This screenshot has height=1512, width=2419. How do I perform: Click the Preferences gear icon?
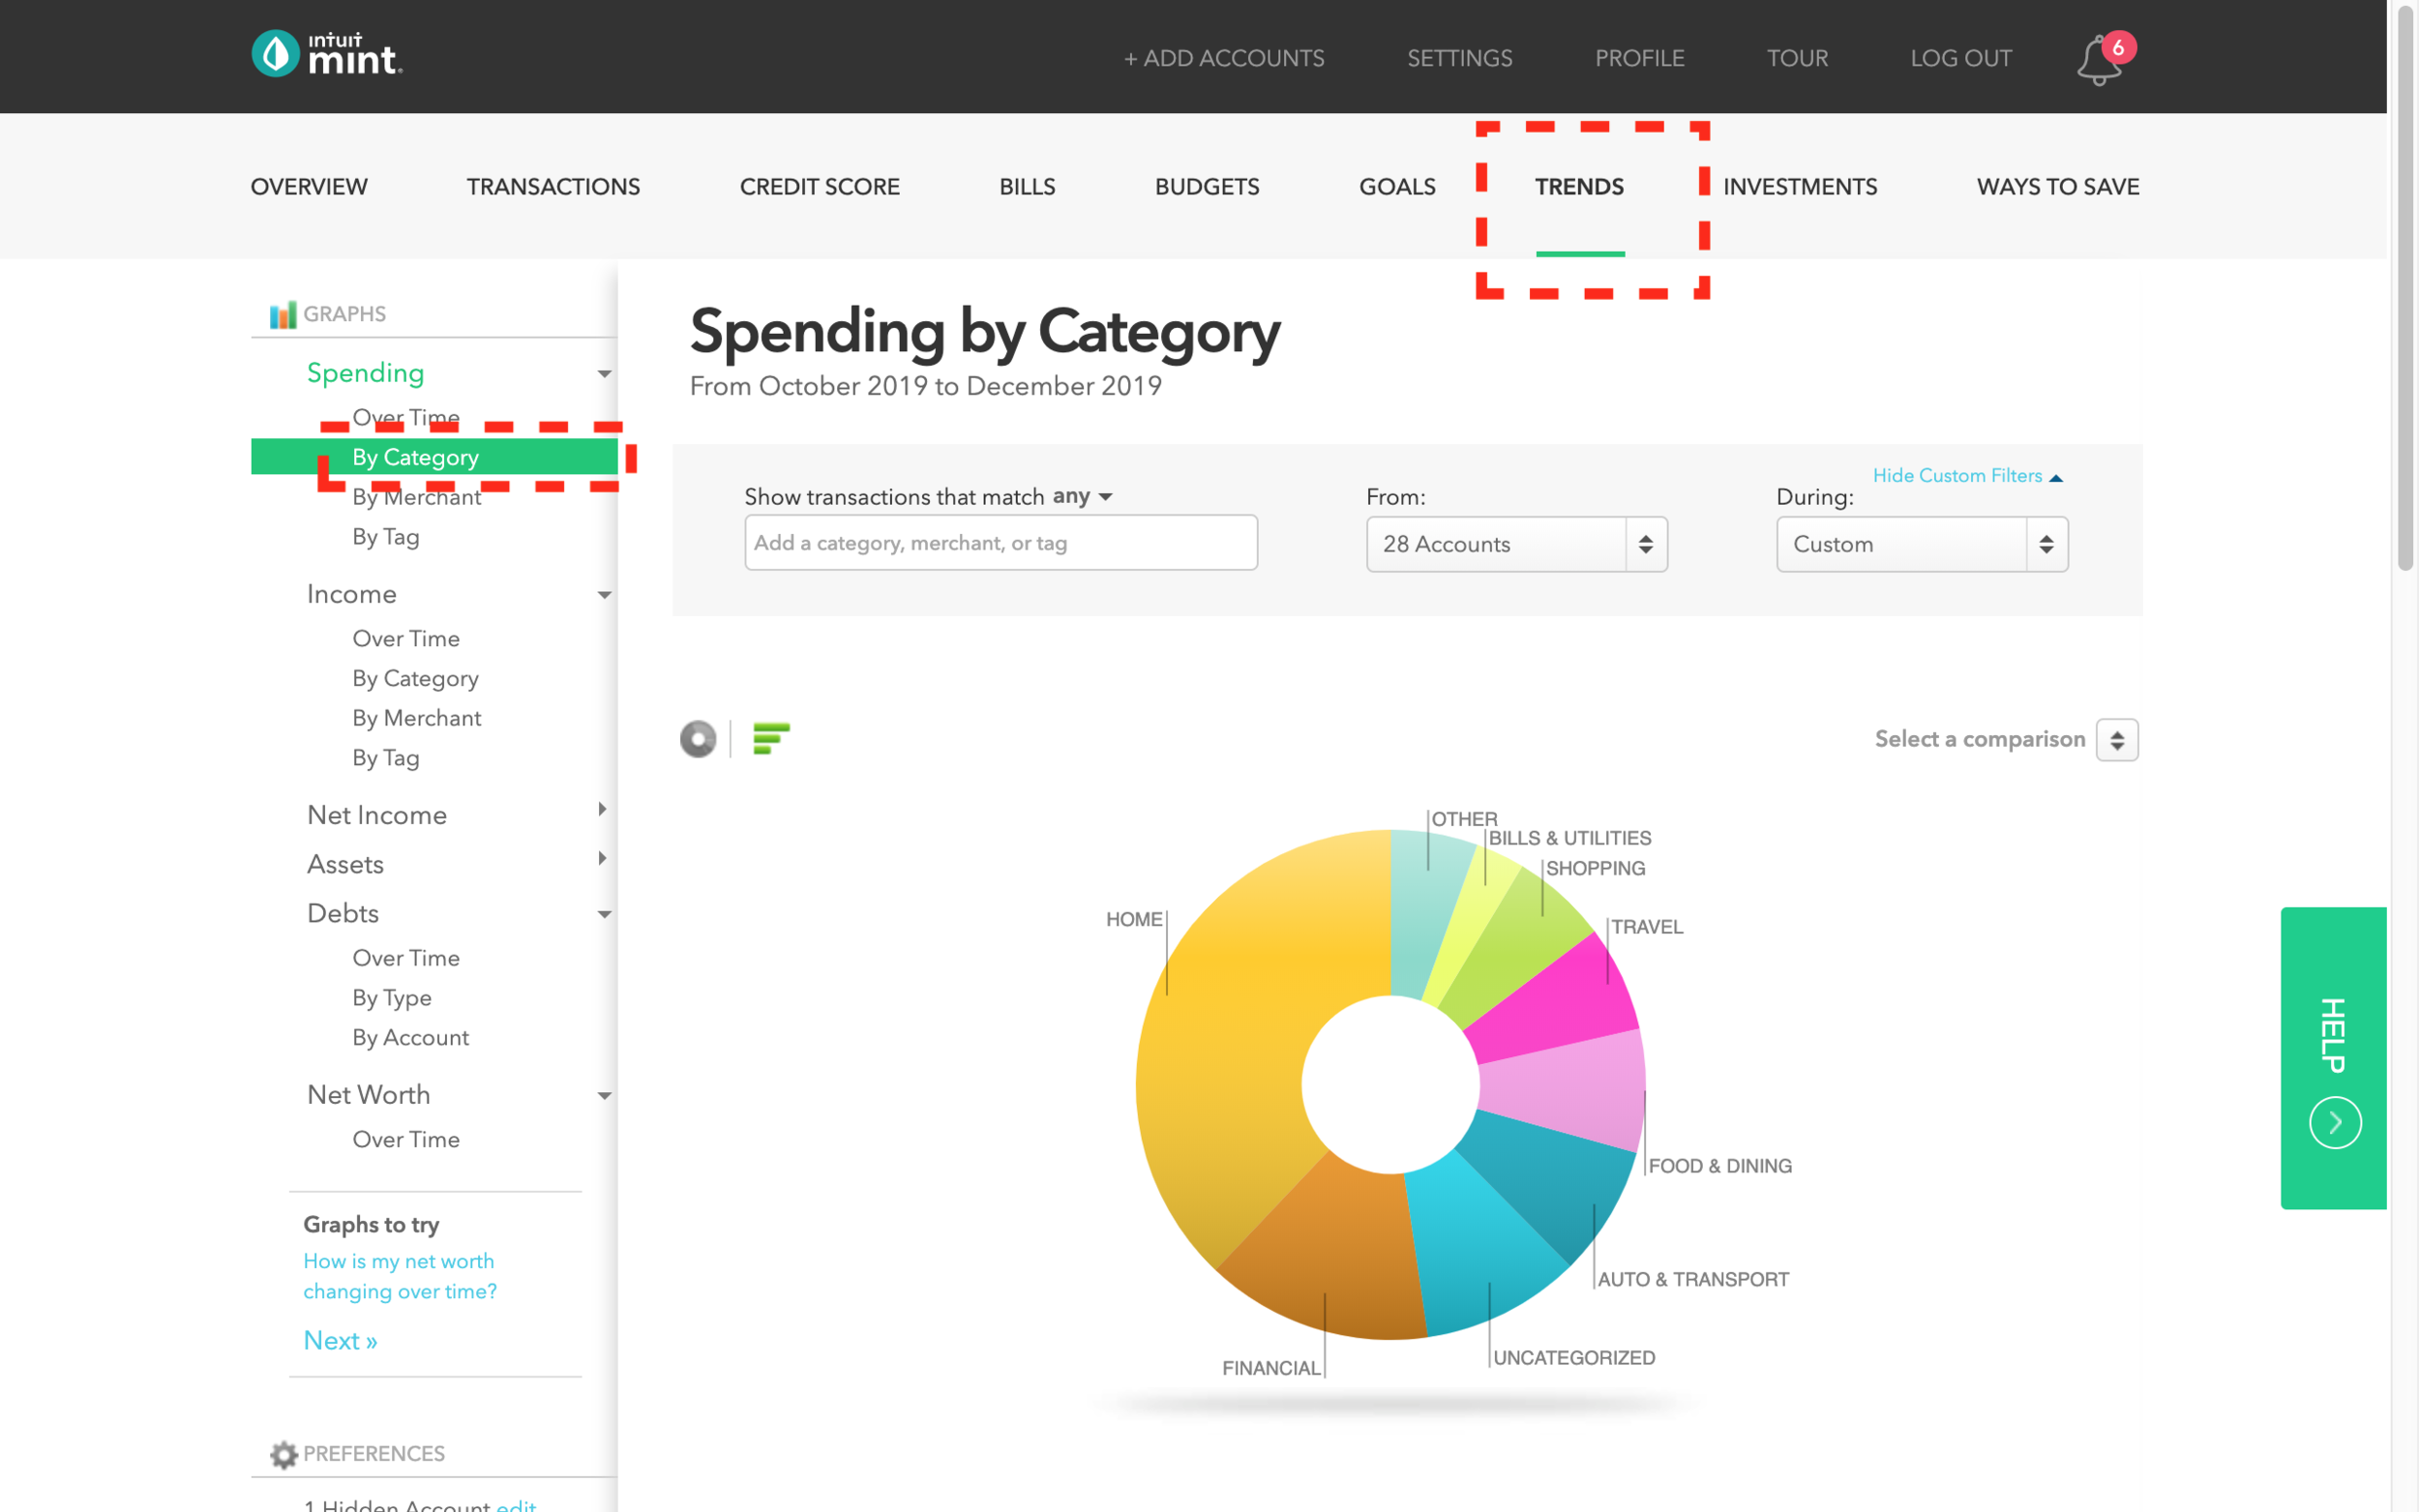pos(283,1454)
